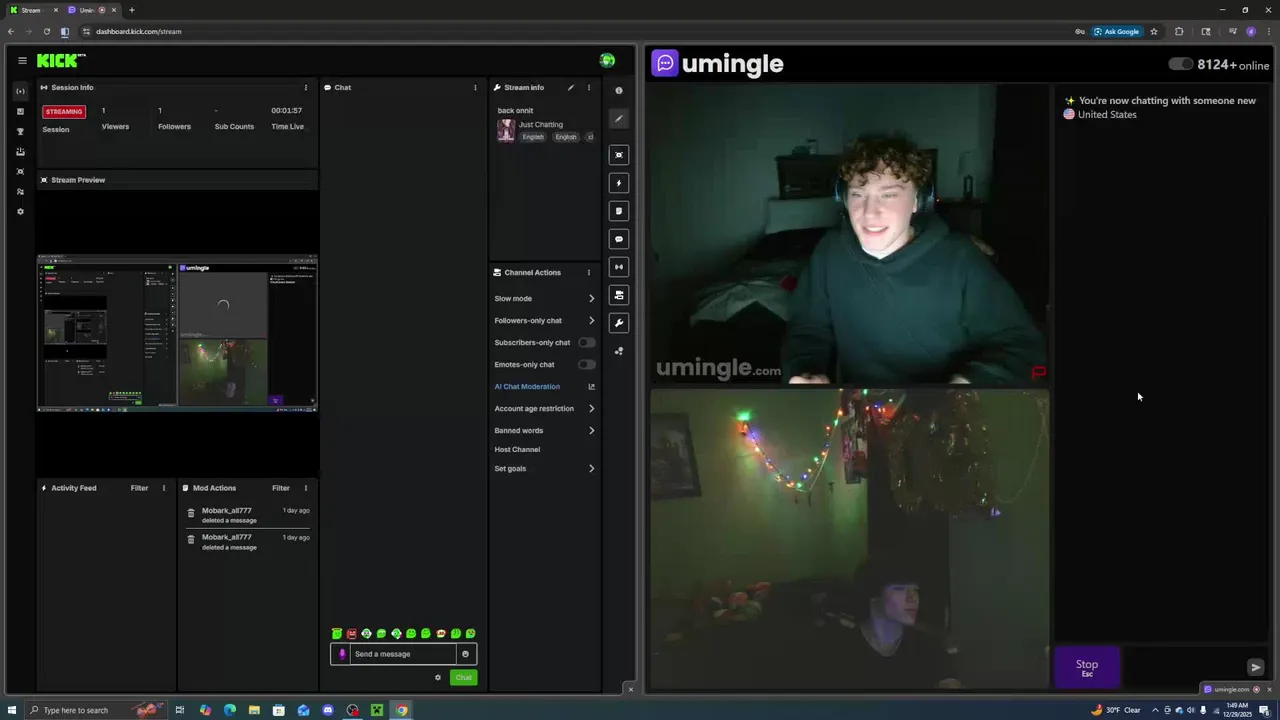This screenshot has width=1280, height=720.
Task: Open Session Info panel options menu
Action: (x=306, y=87)
